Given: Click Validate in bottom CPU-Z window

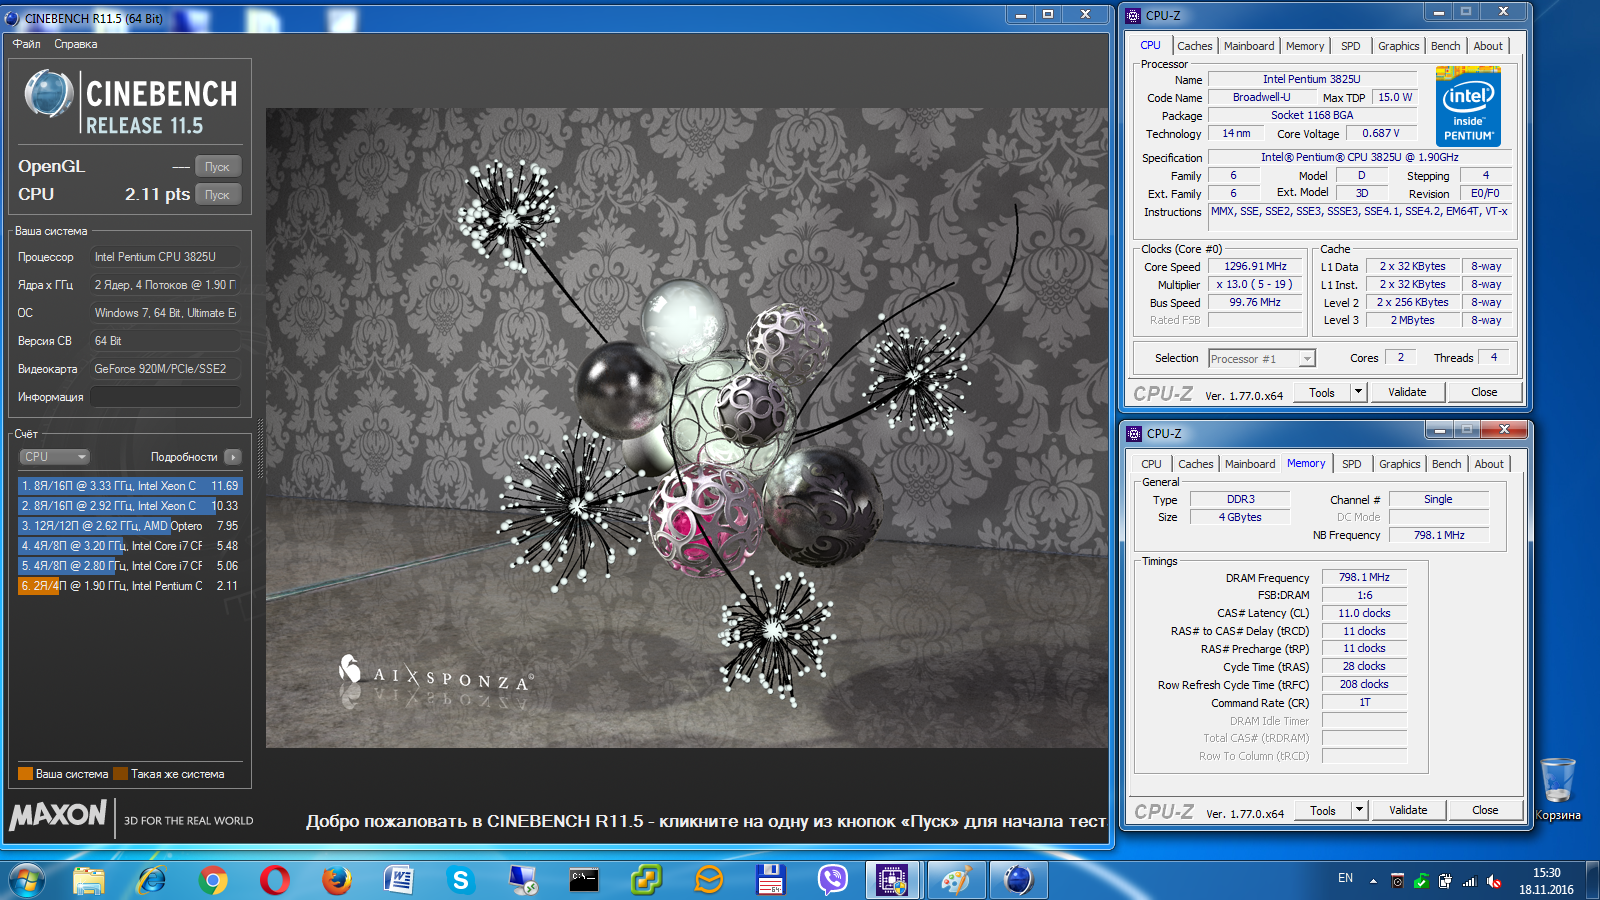Looking at the screenshot, I should click(1408, 811).
